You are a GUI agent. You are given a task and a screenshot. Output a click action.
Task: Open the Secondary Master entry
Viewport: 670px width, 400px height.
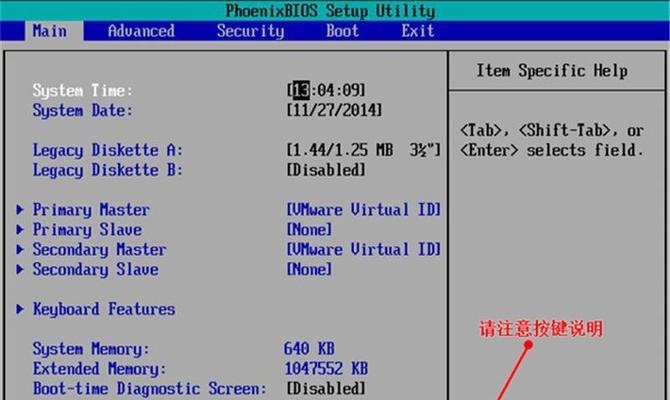pyautogui.click(x=100, y=249)
